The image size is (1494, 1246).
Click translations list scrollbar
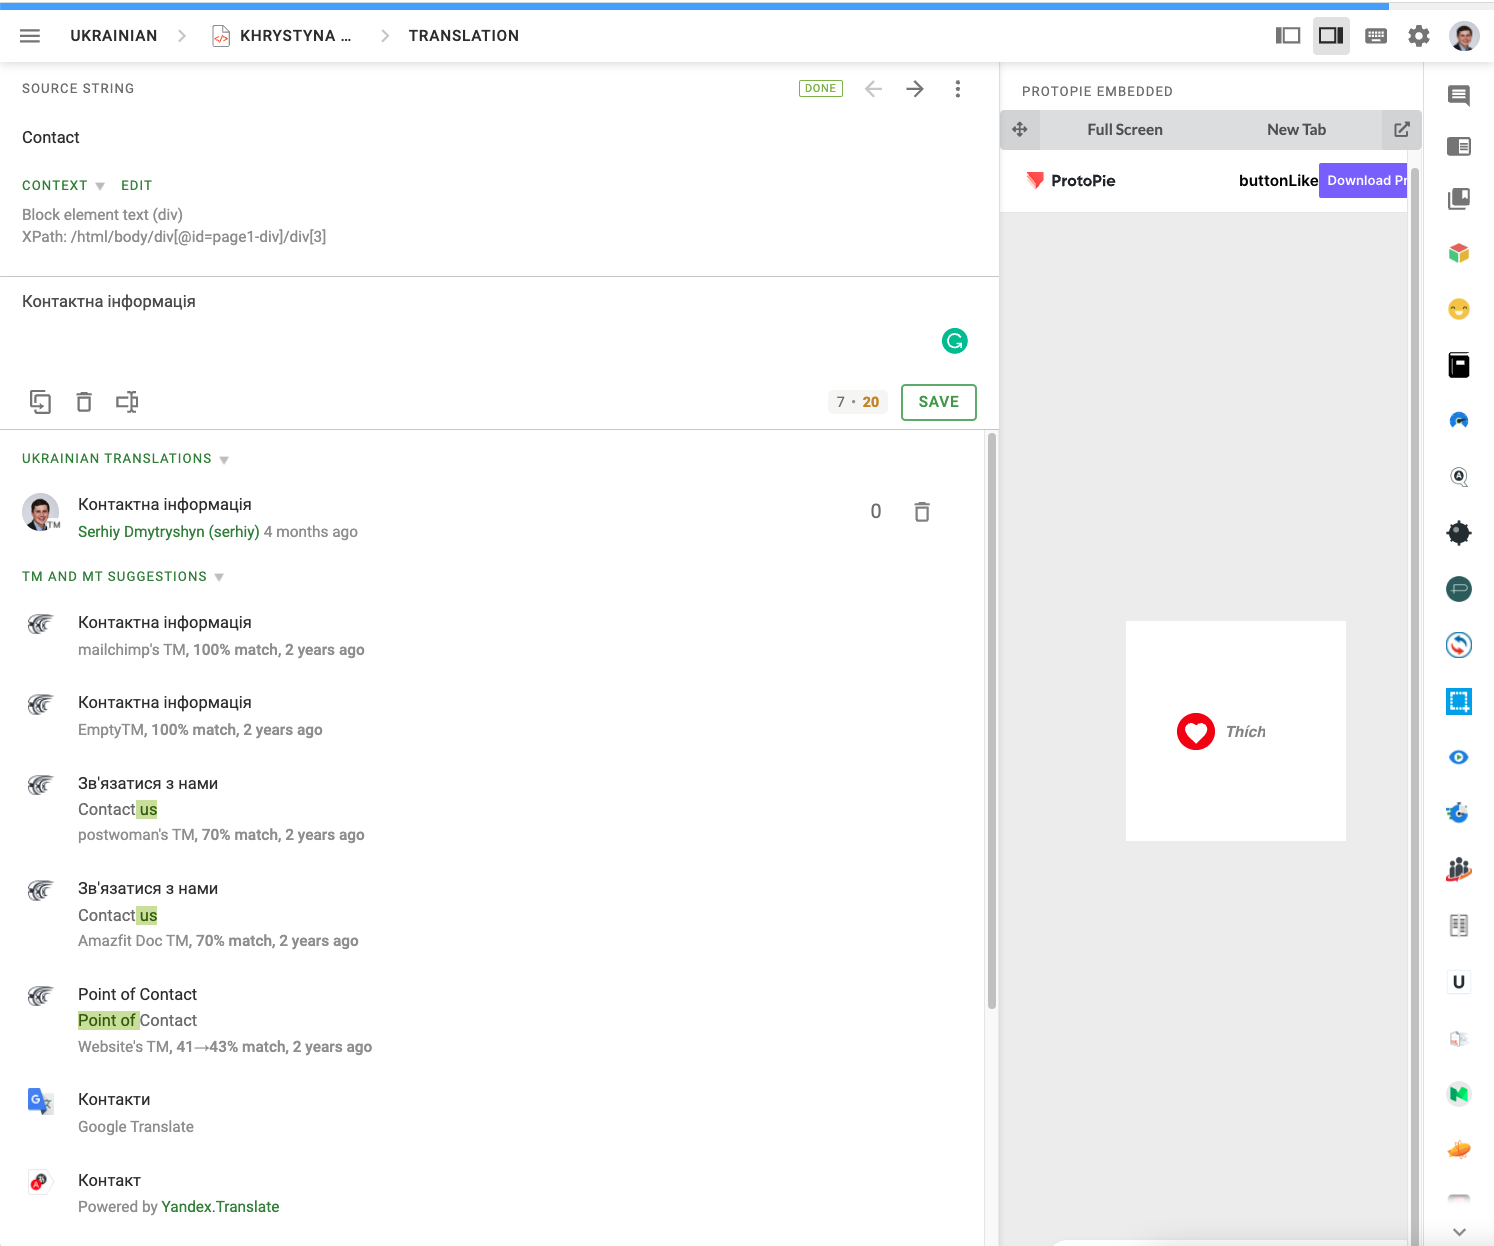(992, 720)
